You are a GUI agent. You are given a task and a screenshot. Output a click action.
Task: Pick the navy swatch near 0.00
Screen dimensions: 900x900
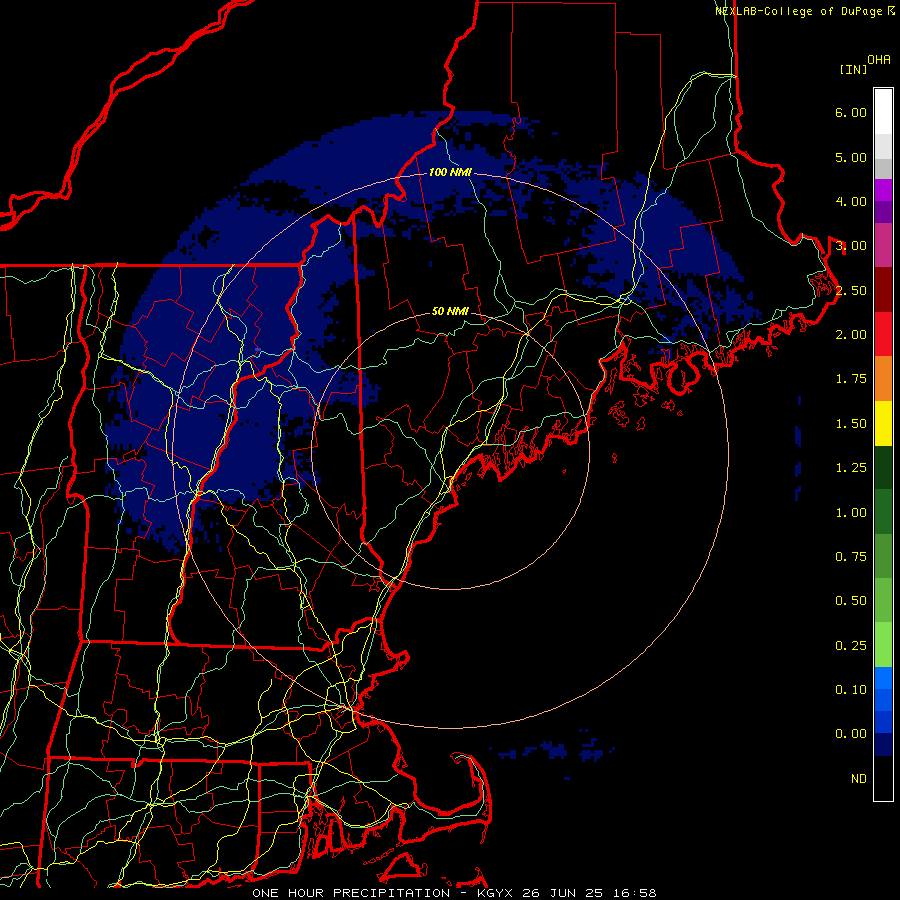coord(883,745)
